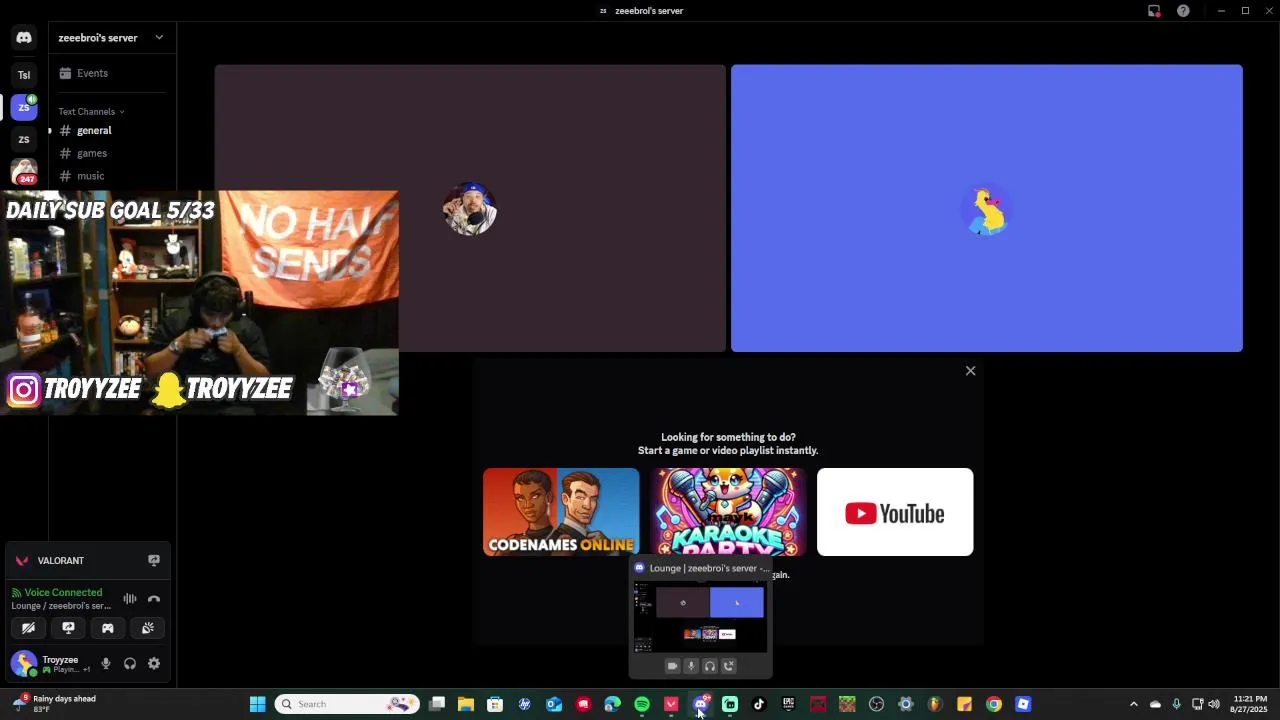1280x720 pixels.
Task: Turn on camera in the voice panel
Action: (28, 628)
